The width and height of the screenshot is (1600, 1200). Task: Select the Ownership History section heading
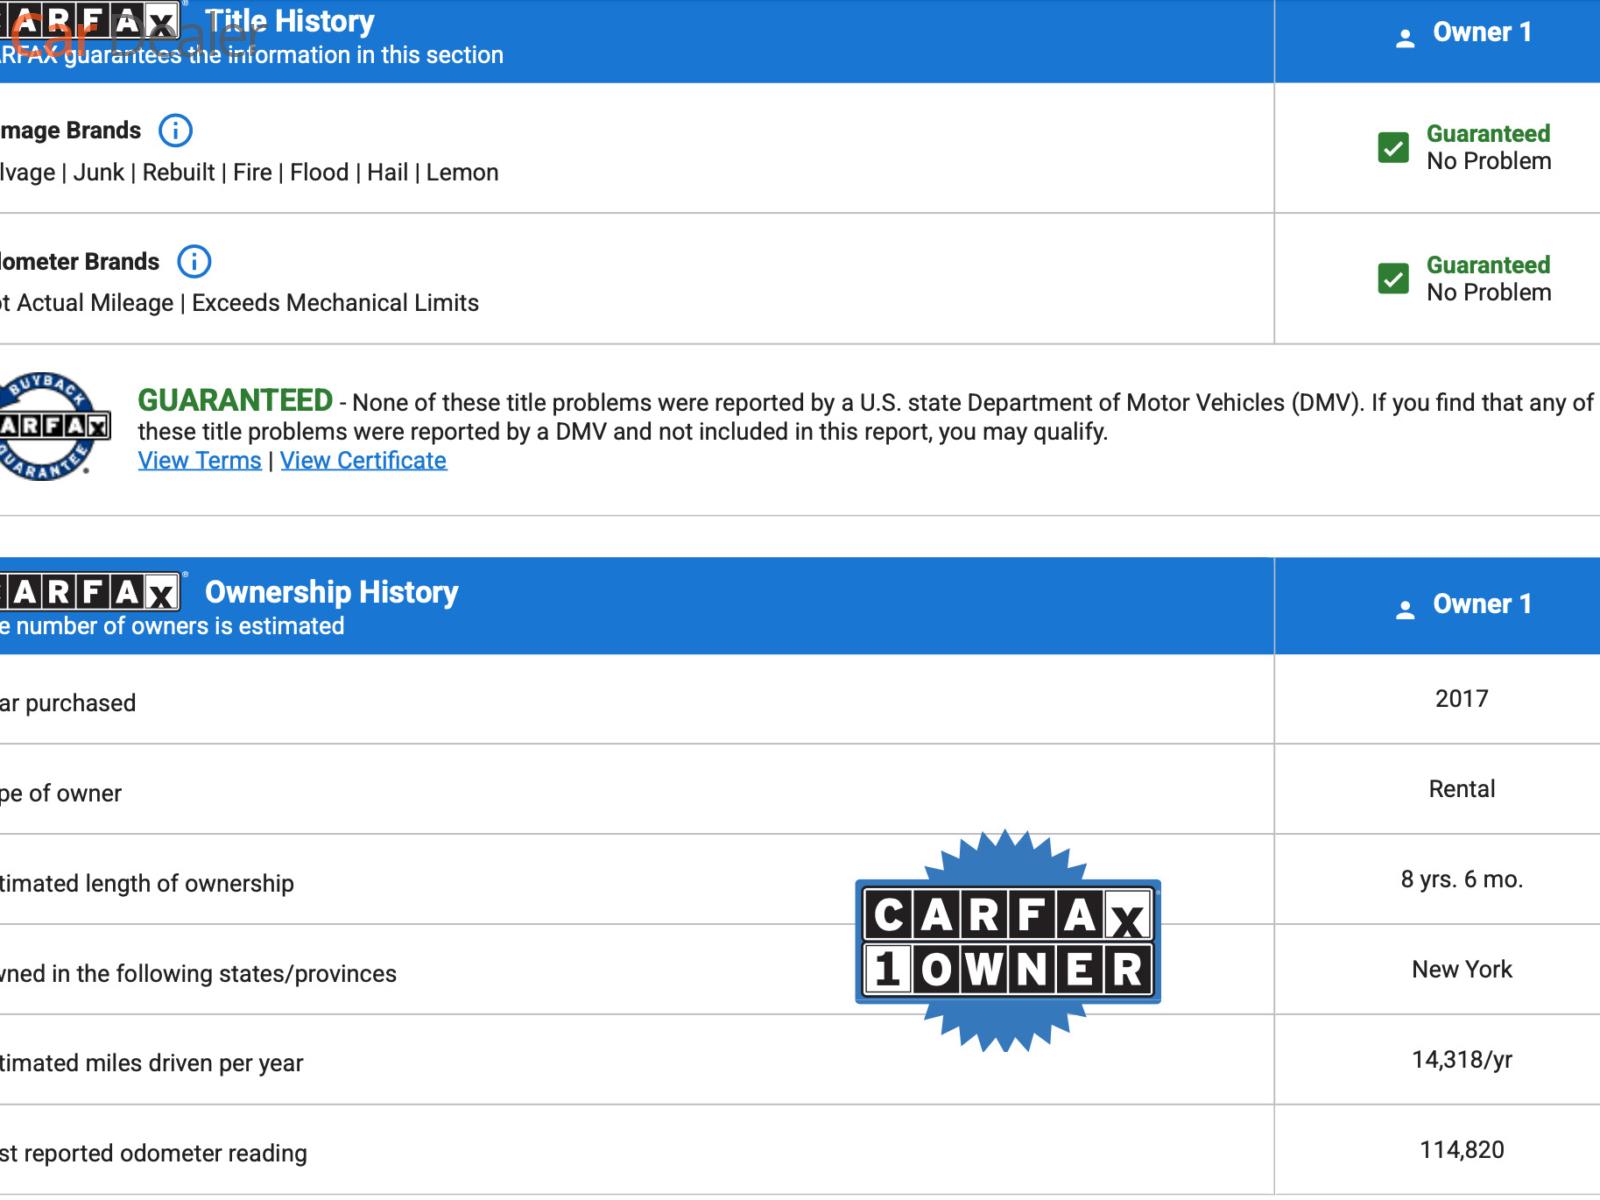click(x=331, y=592)
